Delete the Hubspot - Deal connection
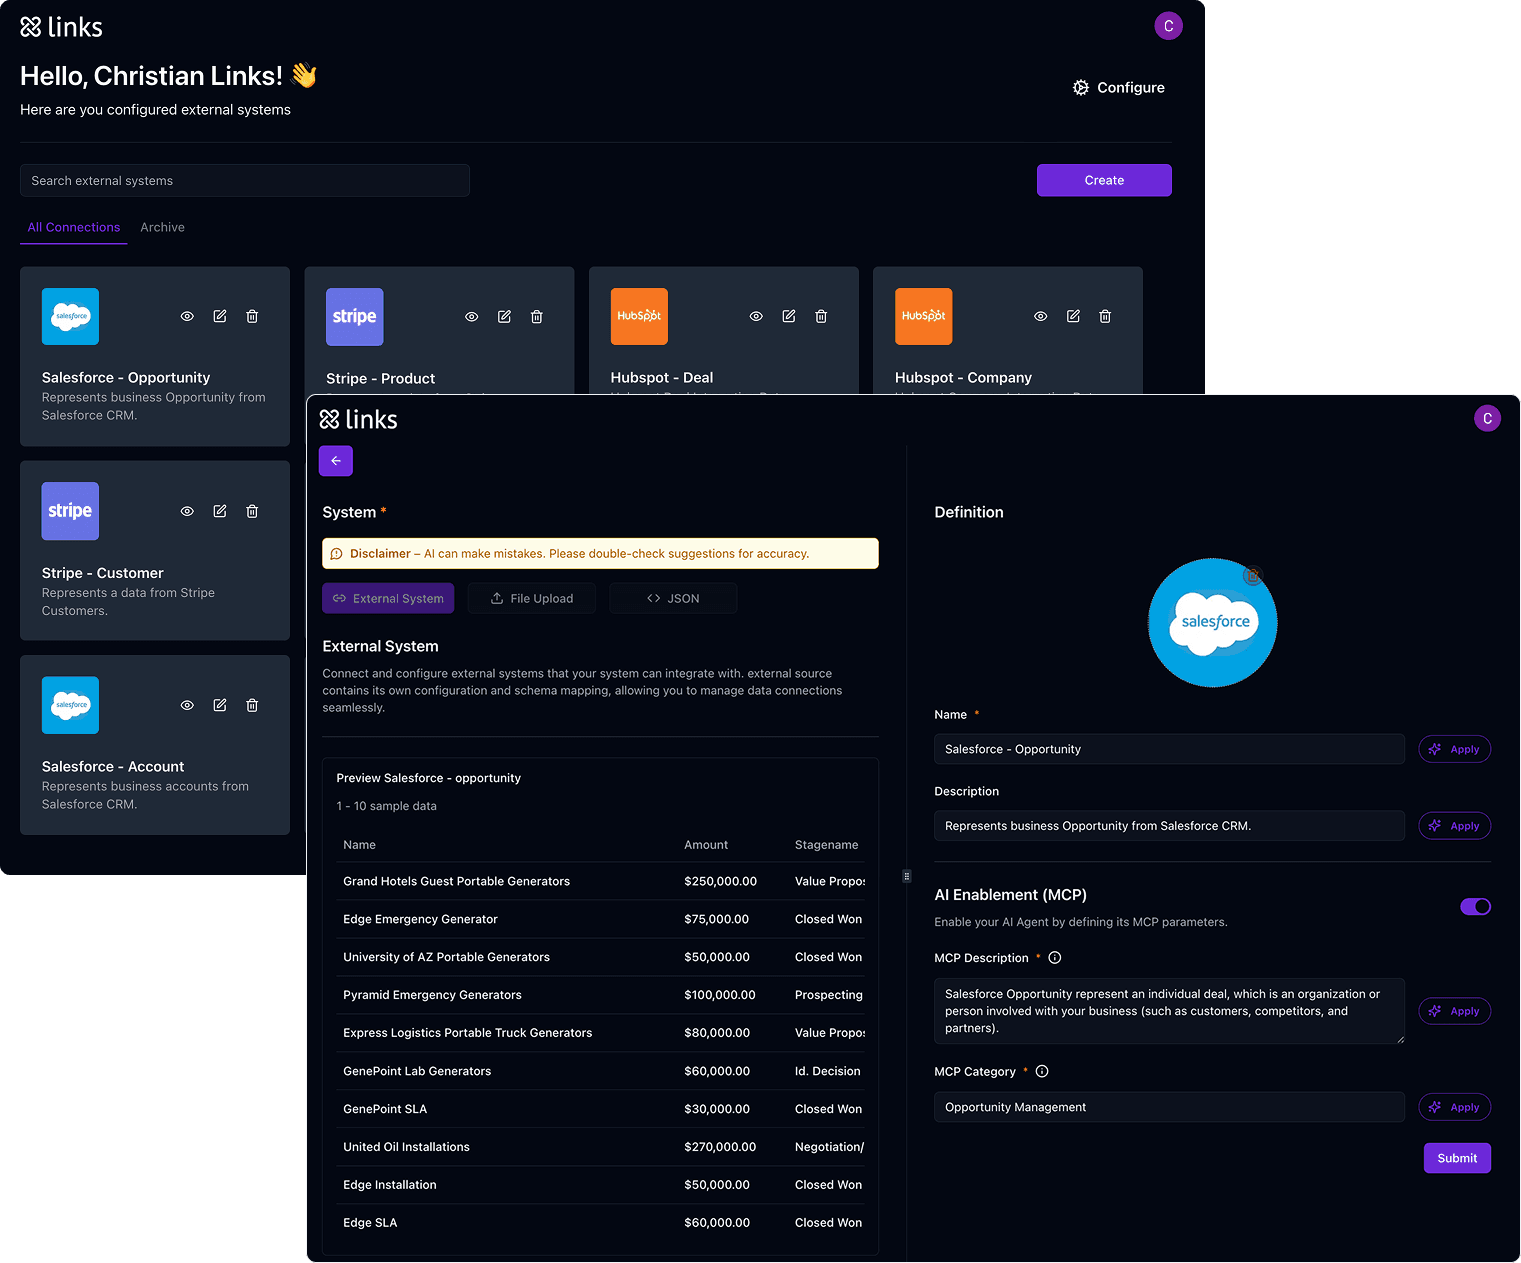This screenshot has height=1263, width=1521. point(821,316)
